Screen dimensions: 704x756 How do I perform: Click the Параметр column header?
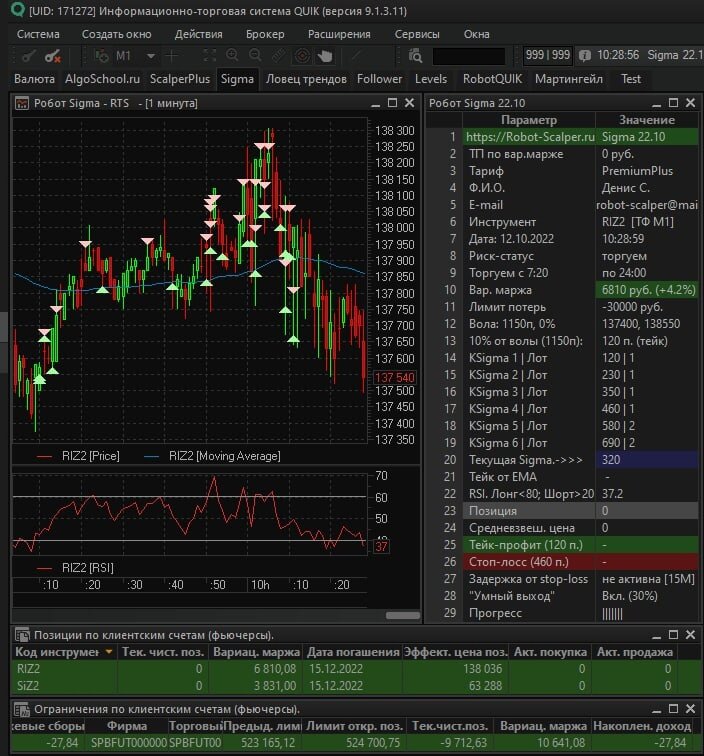(529, 120)
